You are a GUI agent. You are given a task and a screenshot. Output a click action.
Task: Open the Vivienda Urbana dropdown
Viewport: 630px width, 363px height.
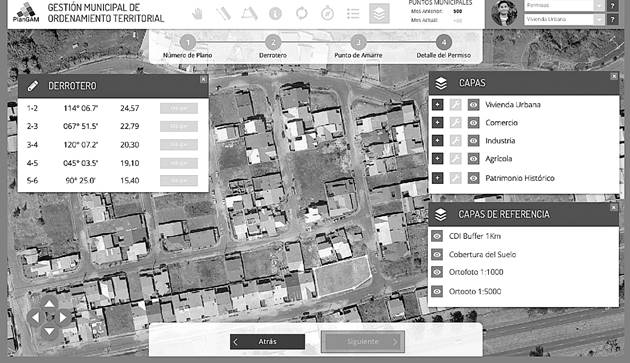[x=564, y=19]
